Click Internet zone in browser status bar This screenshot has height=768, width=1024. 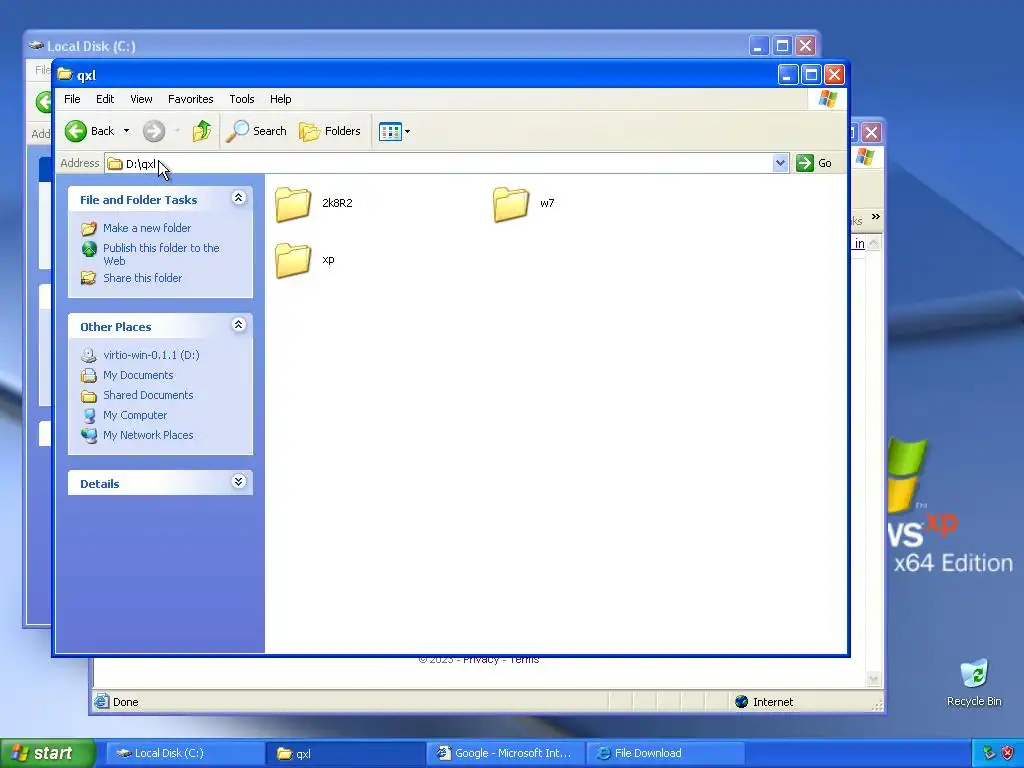[x=764, y=702]
